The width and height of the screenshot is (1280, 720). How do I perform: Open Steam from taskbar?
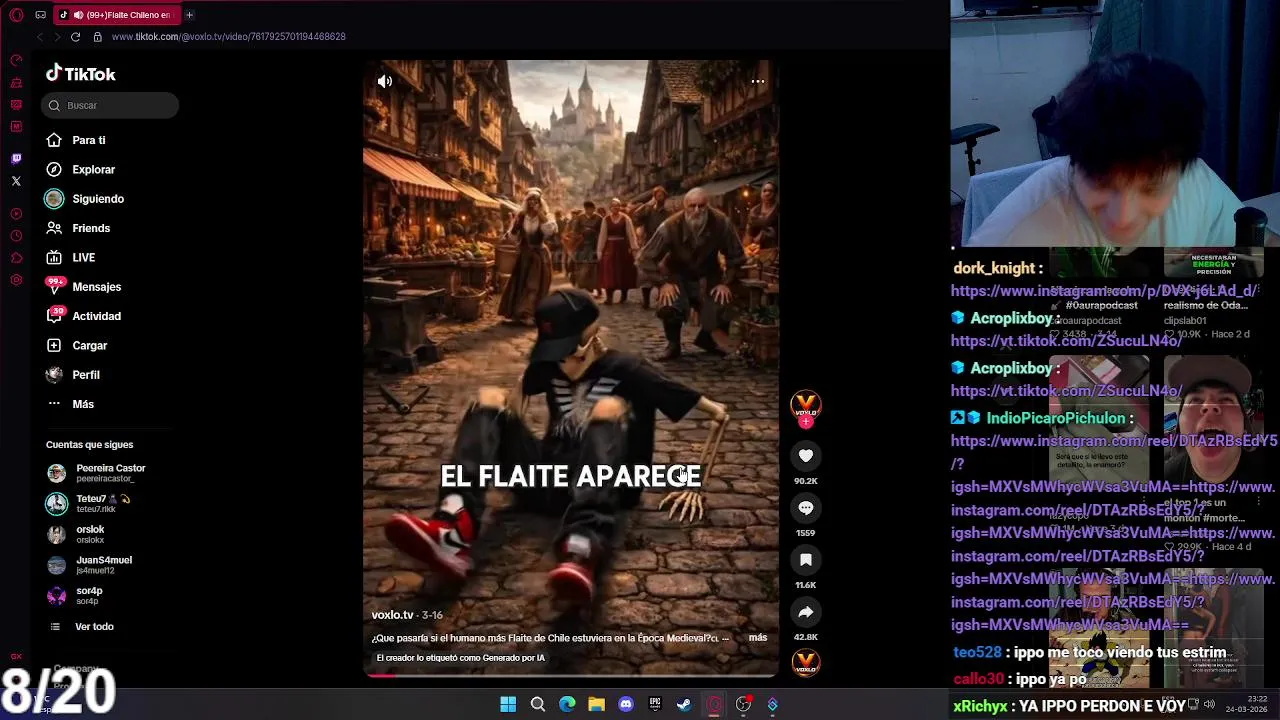(x=684, y=705)
